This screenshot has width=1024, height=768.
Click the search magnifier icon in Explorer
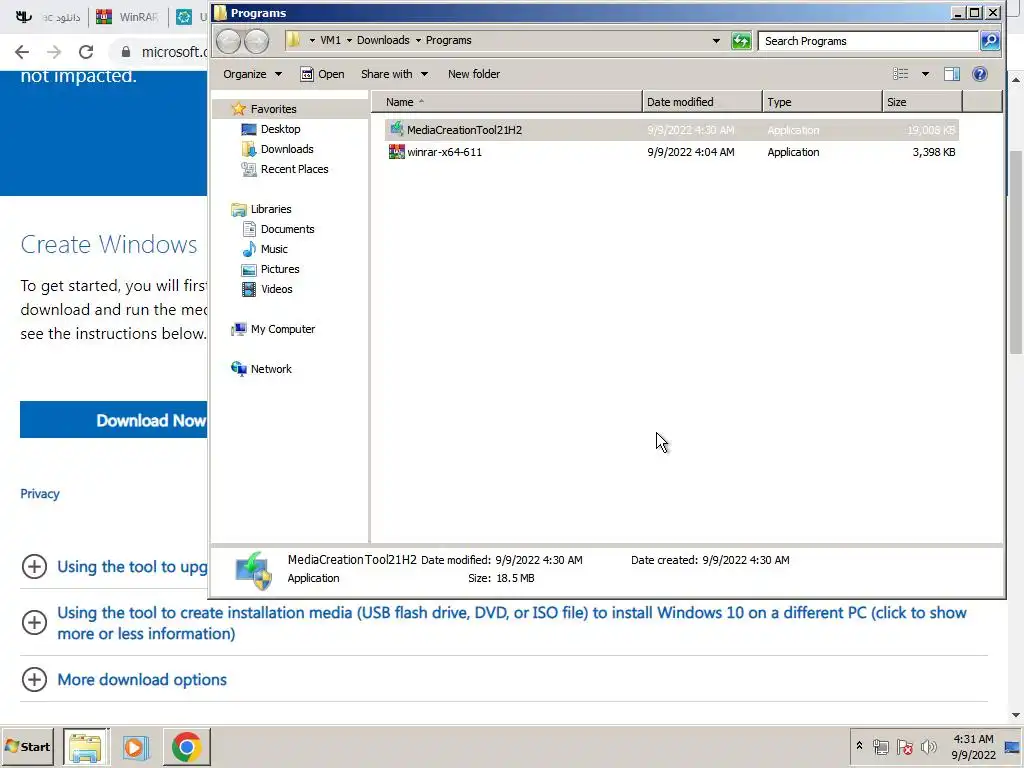(990, 40)
